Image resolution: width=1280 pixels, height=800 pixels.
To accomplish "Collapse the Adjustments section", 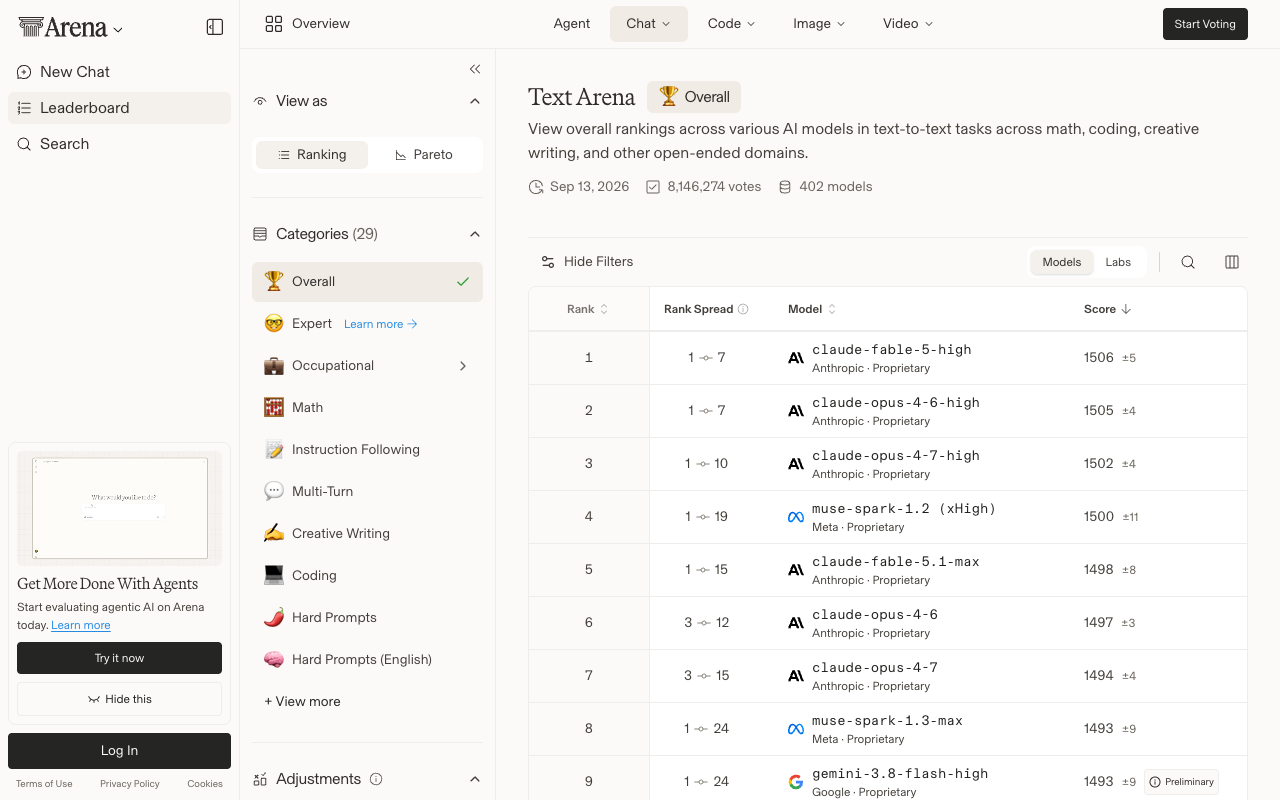I will click(x=475, y=779).
